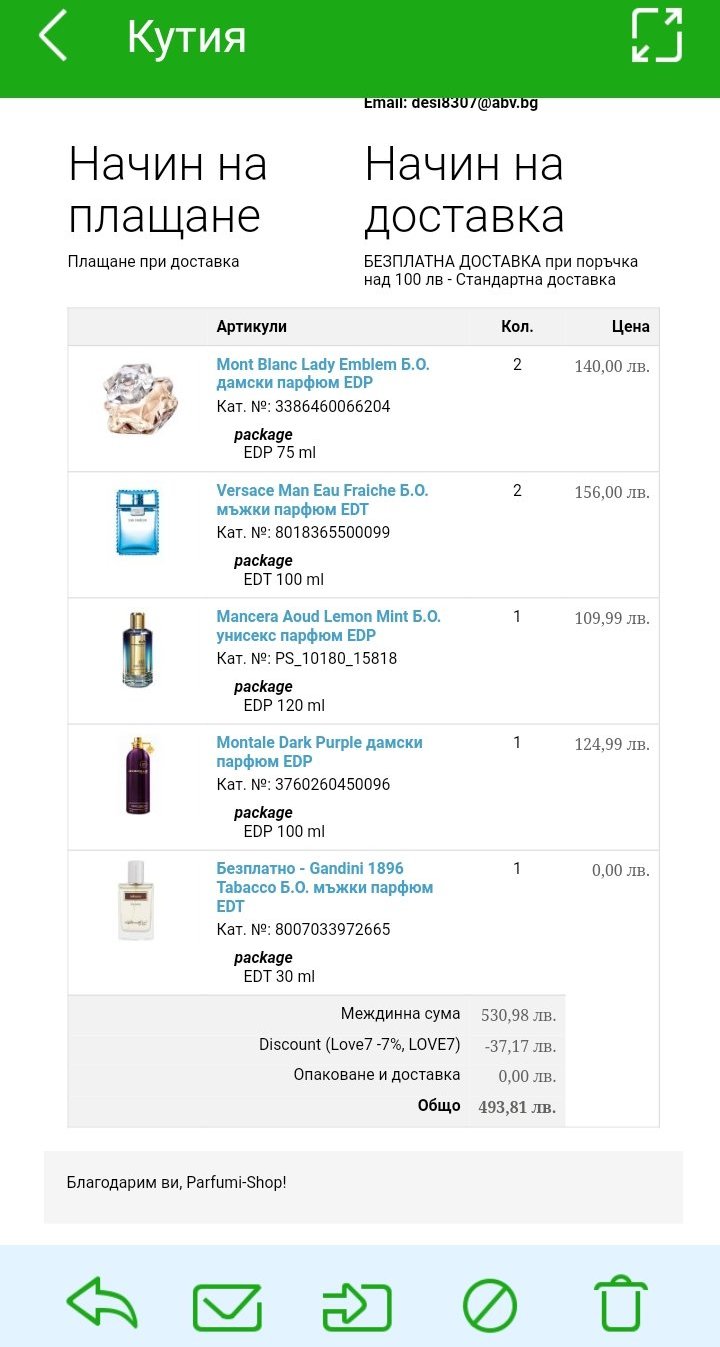Tap the block spam circle icon
720x1347 pixels.
point(490,1306)
